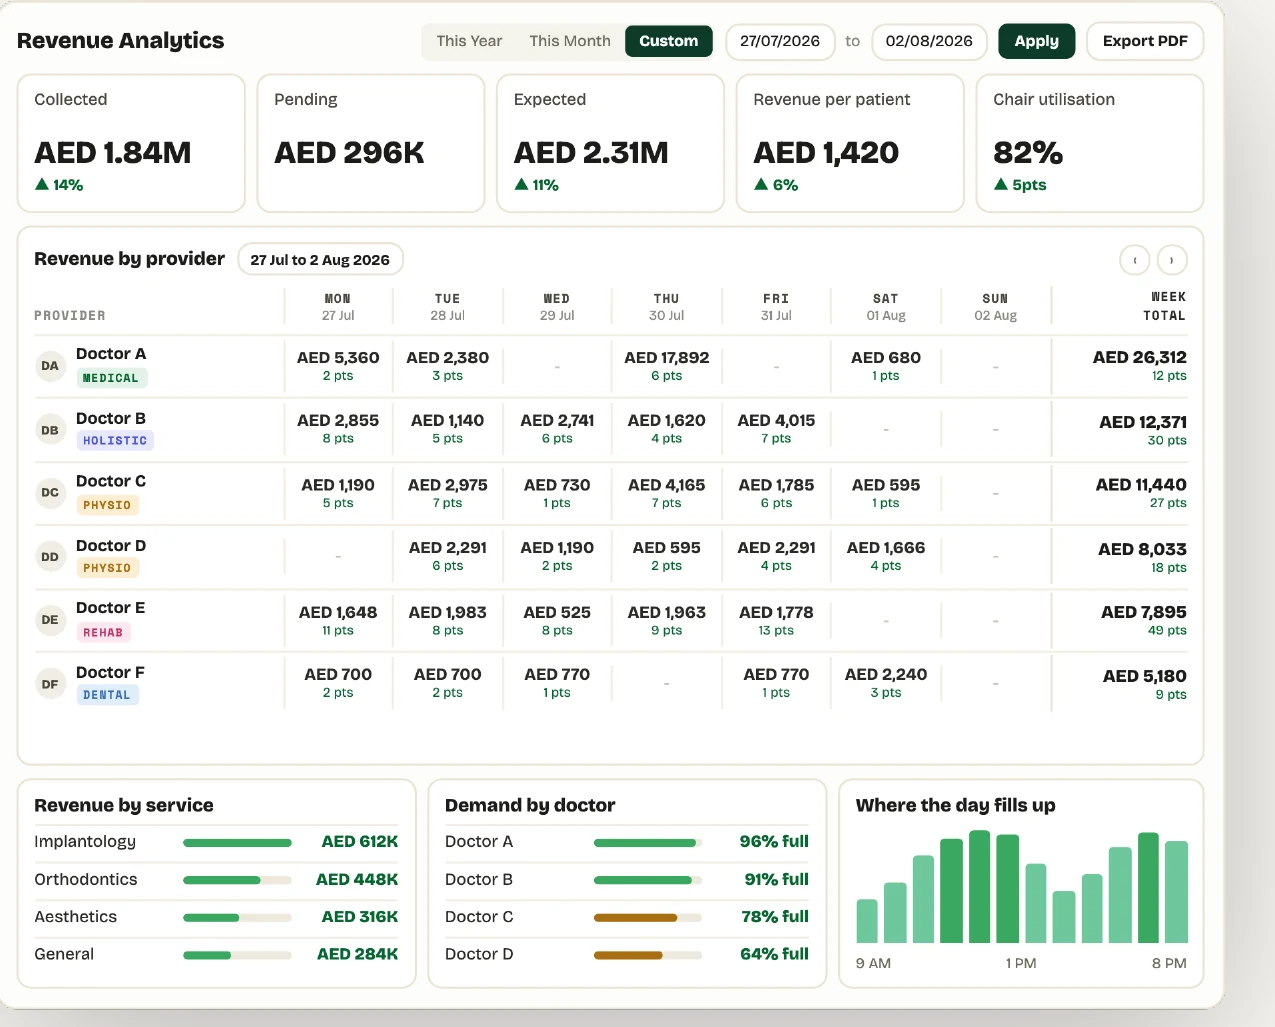The height and width of the screenshot is (1027, 1275).
Task: Click the DENTAL specialty badge
Action: [x=107, y=695]
